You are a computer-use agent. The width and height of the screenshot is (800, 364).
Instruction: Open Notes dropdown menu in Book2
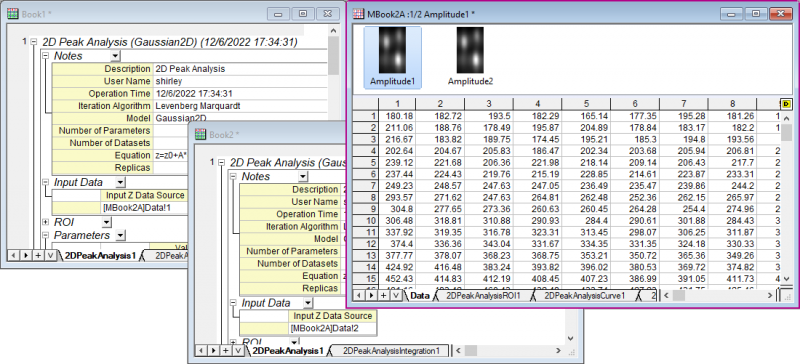pyautogui.click(x=303, y=177)
